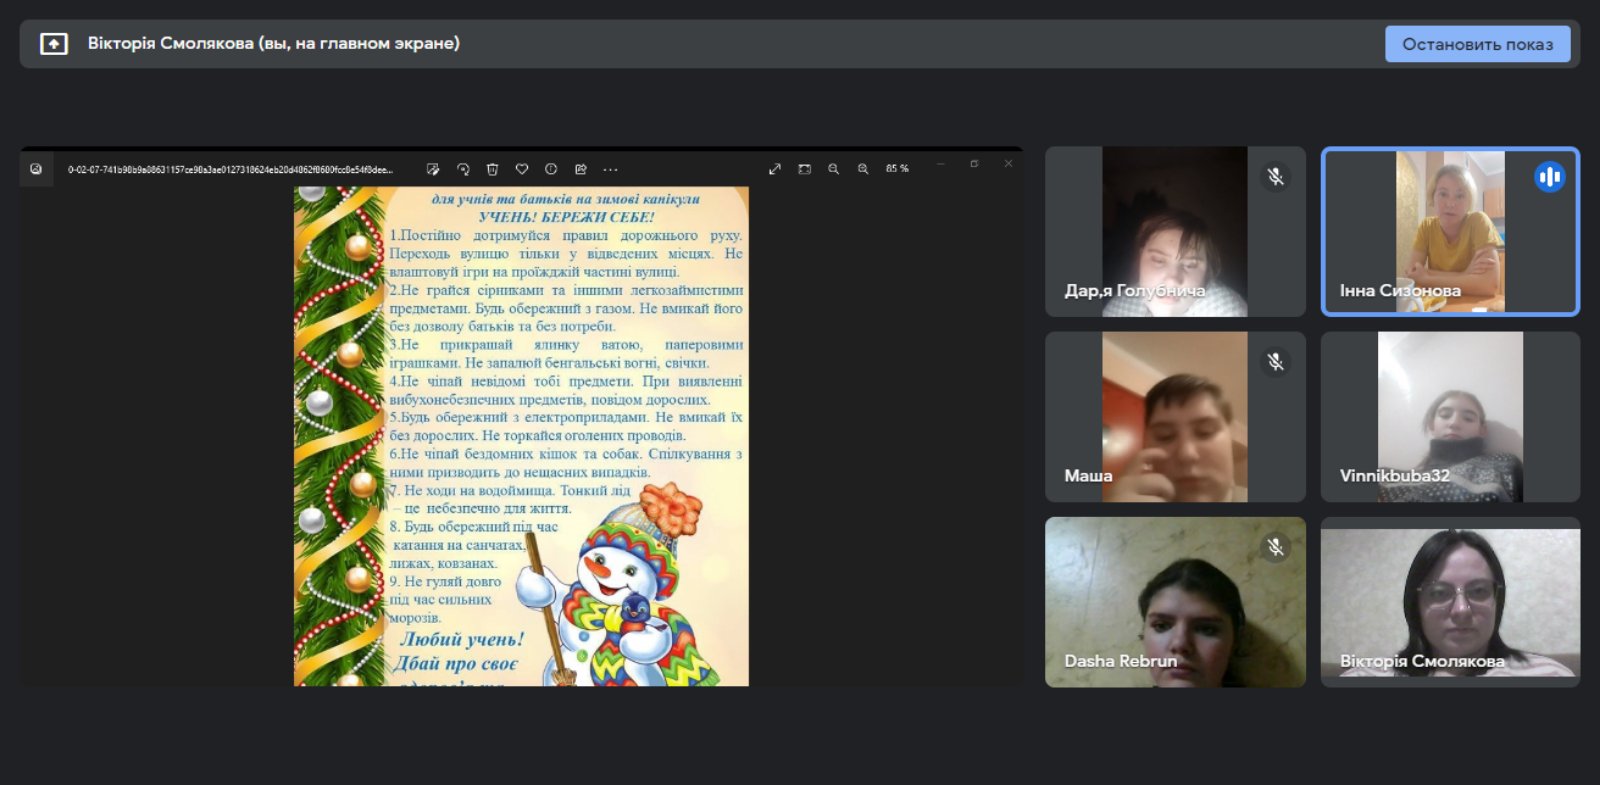
Task: Click the image file name in Photos title bar
Action: pos(230,170)
